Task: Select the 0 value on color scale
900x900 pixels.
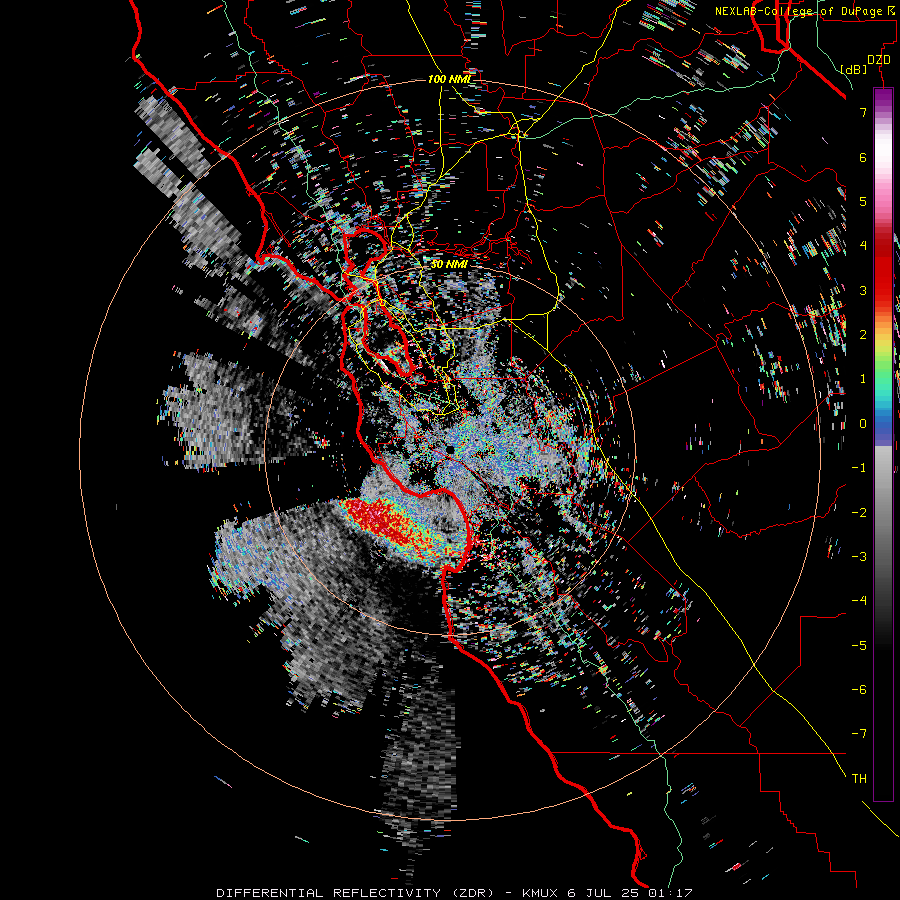Action: pos(863,424)
